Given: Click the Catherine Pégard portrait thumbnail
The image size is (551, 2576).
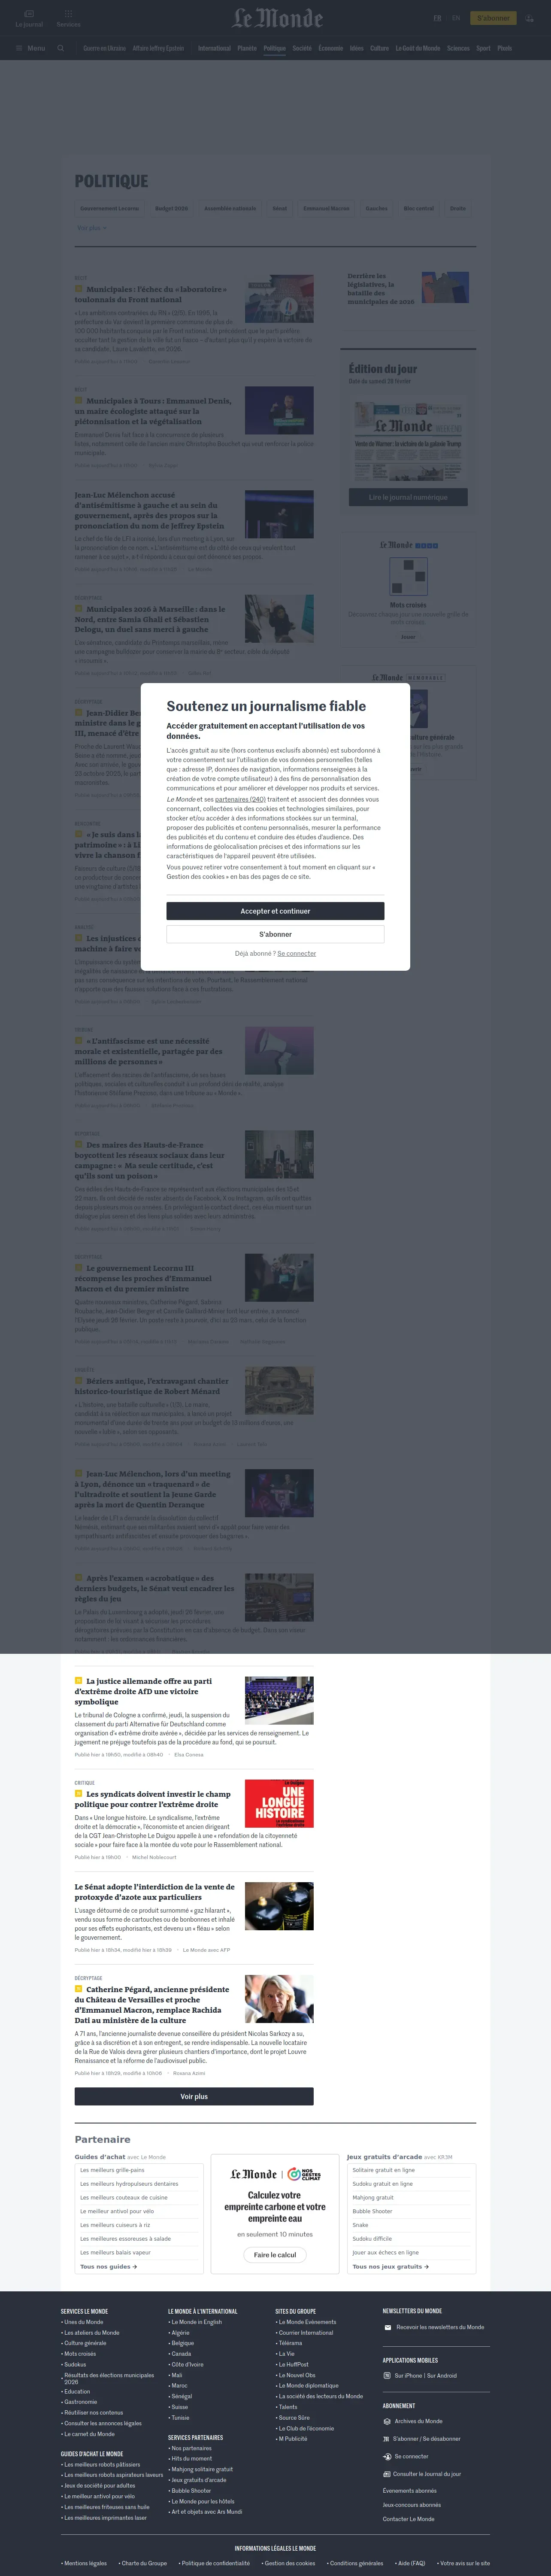Looking at the screenshot, I should tap(279, 1999).
